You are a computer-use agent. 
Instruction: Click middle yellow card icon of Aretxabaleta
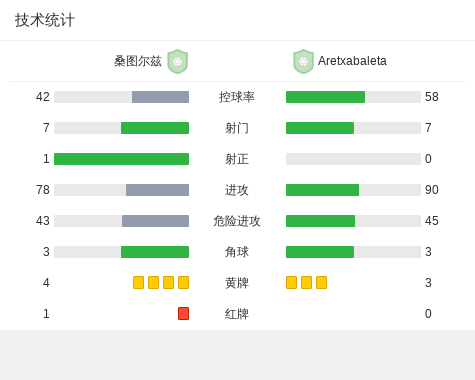click(306, 282)
